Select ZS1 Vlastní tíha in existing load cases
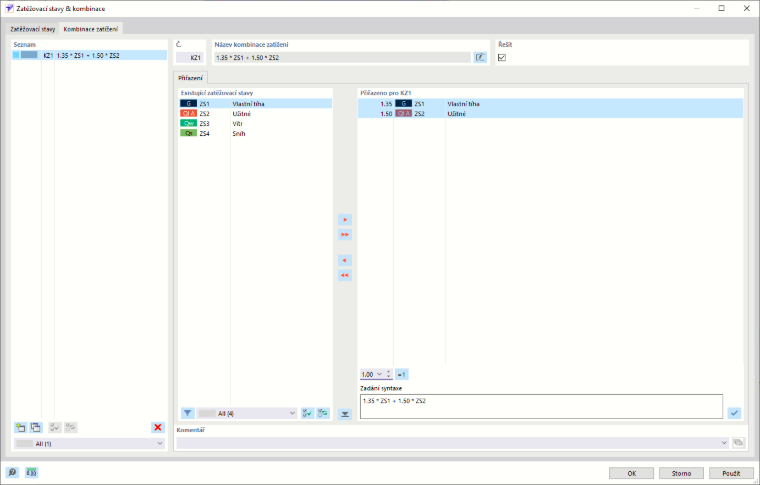Viewport: 760px width, 485px height. pyautogui.click(x=255, y=104)
